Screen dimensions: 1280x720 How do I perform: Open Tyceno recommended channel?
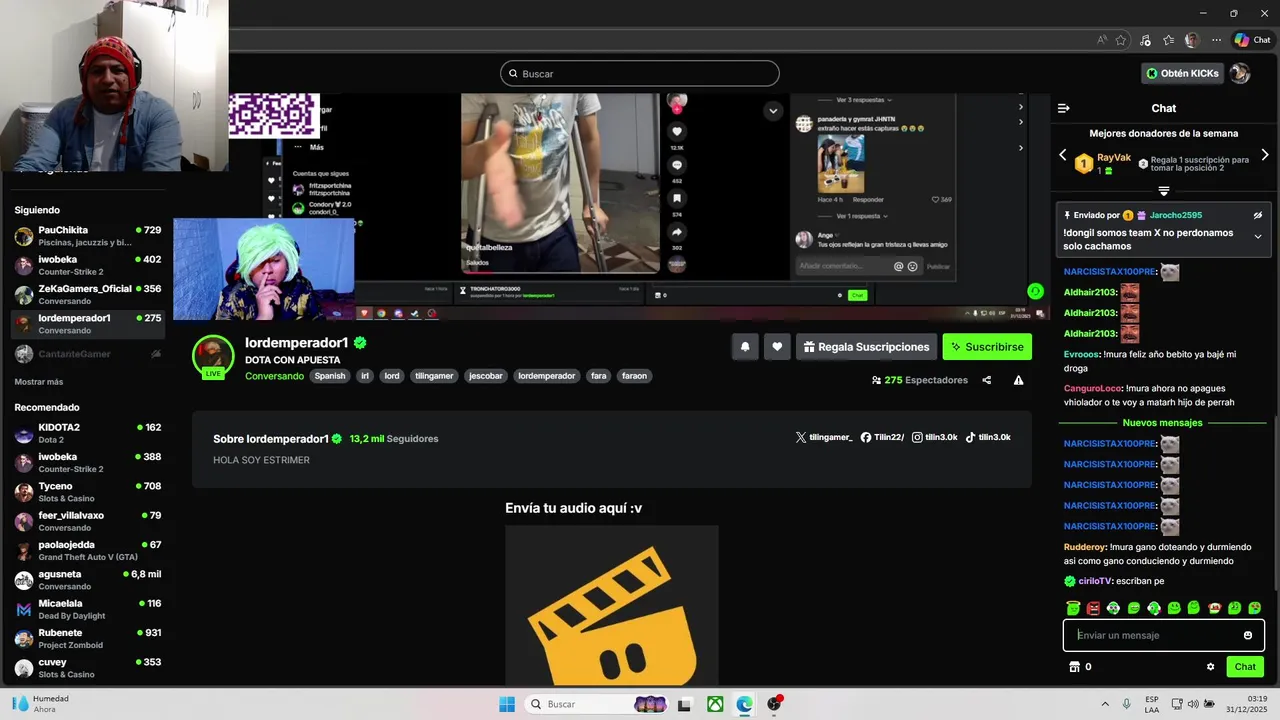point(88,492)
